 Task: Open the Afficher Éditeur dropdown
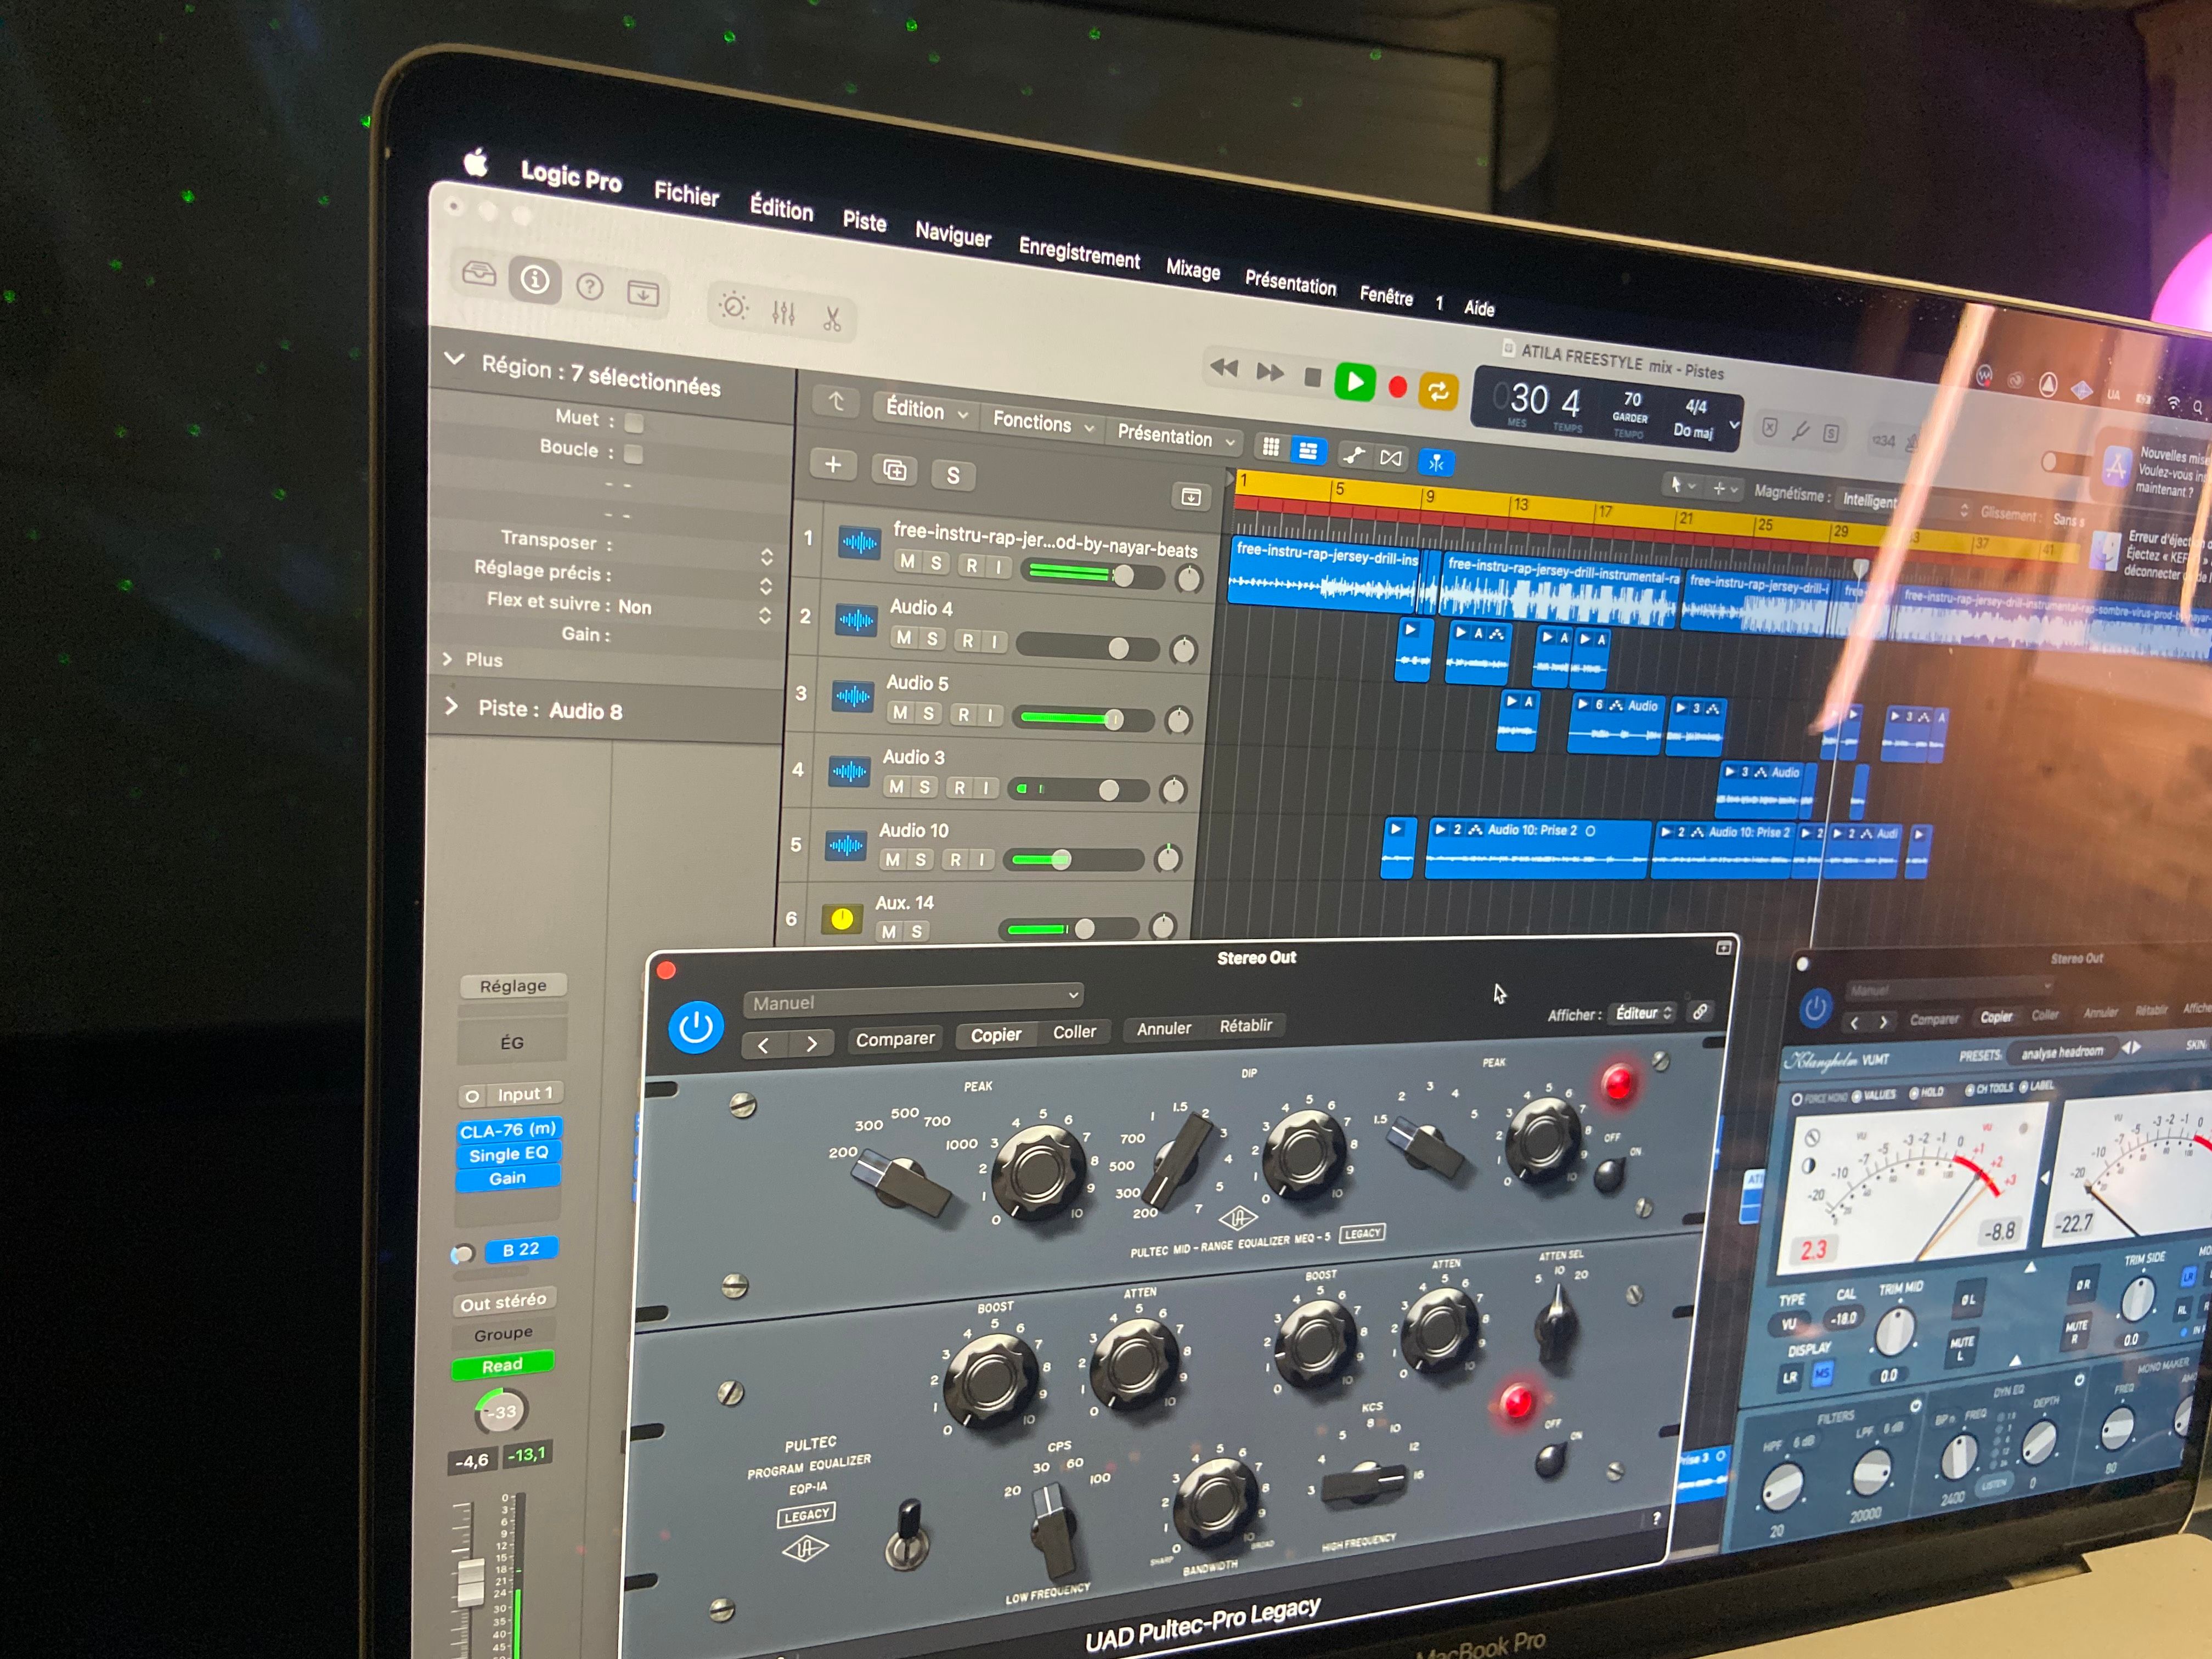(x=1643, y=1013)
